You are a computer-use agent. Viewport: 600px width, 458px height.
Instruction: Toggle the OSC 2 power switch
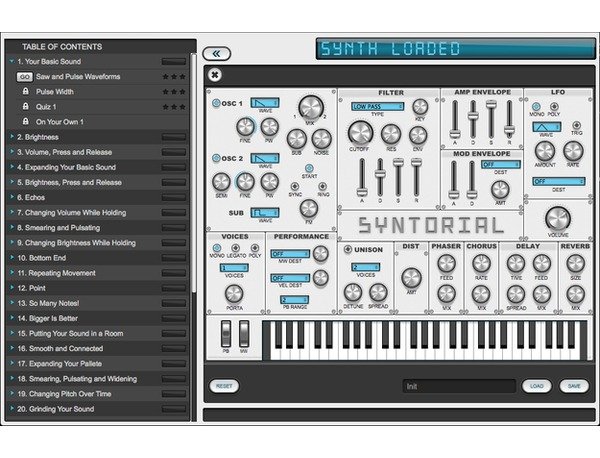tap(214, 158)
